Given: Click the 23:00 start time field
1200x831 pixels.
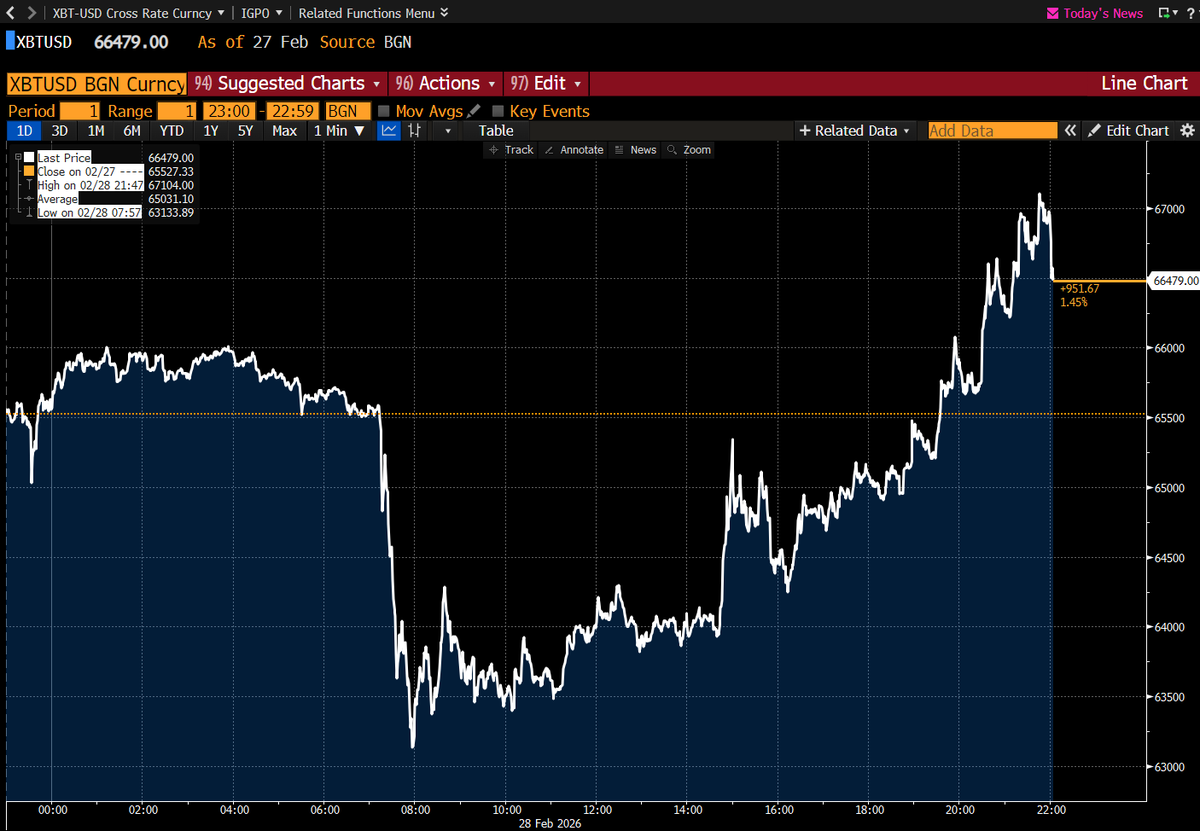Looking at the screenshot, I should point(228,111).
